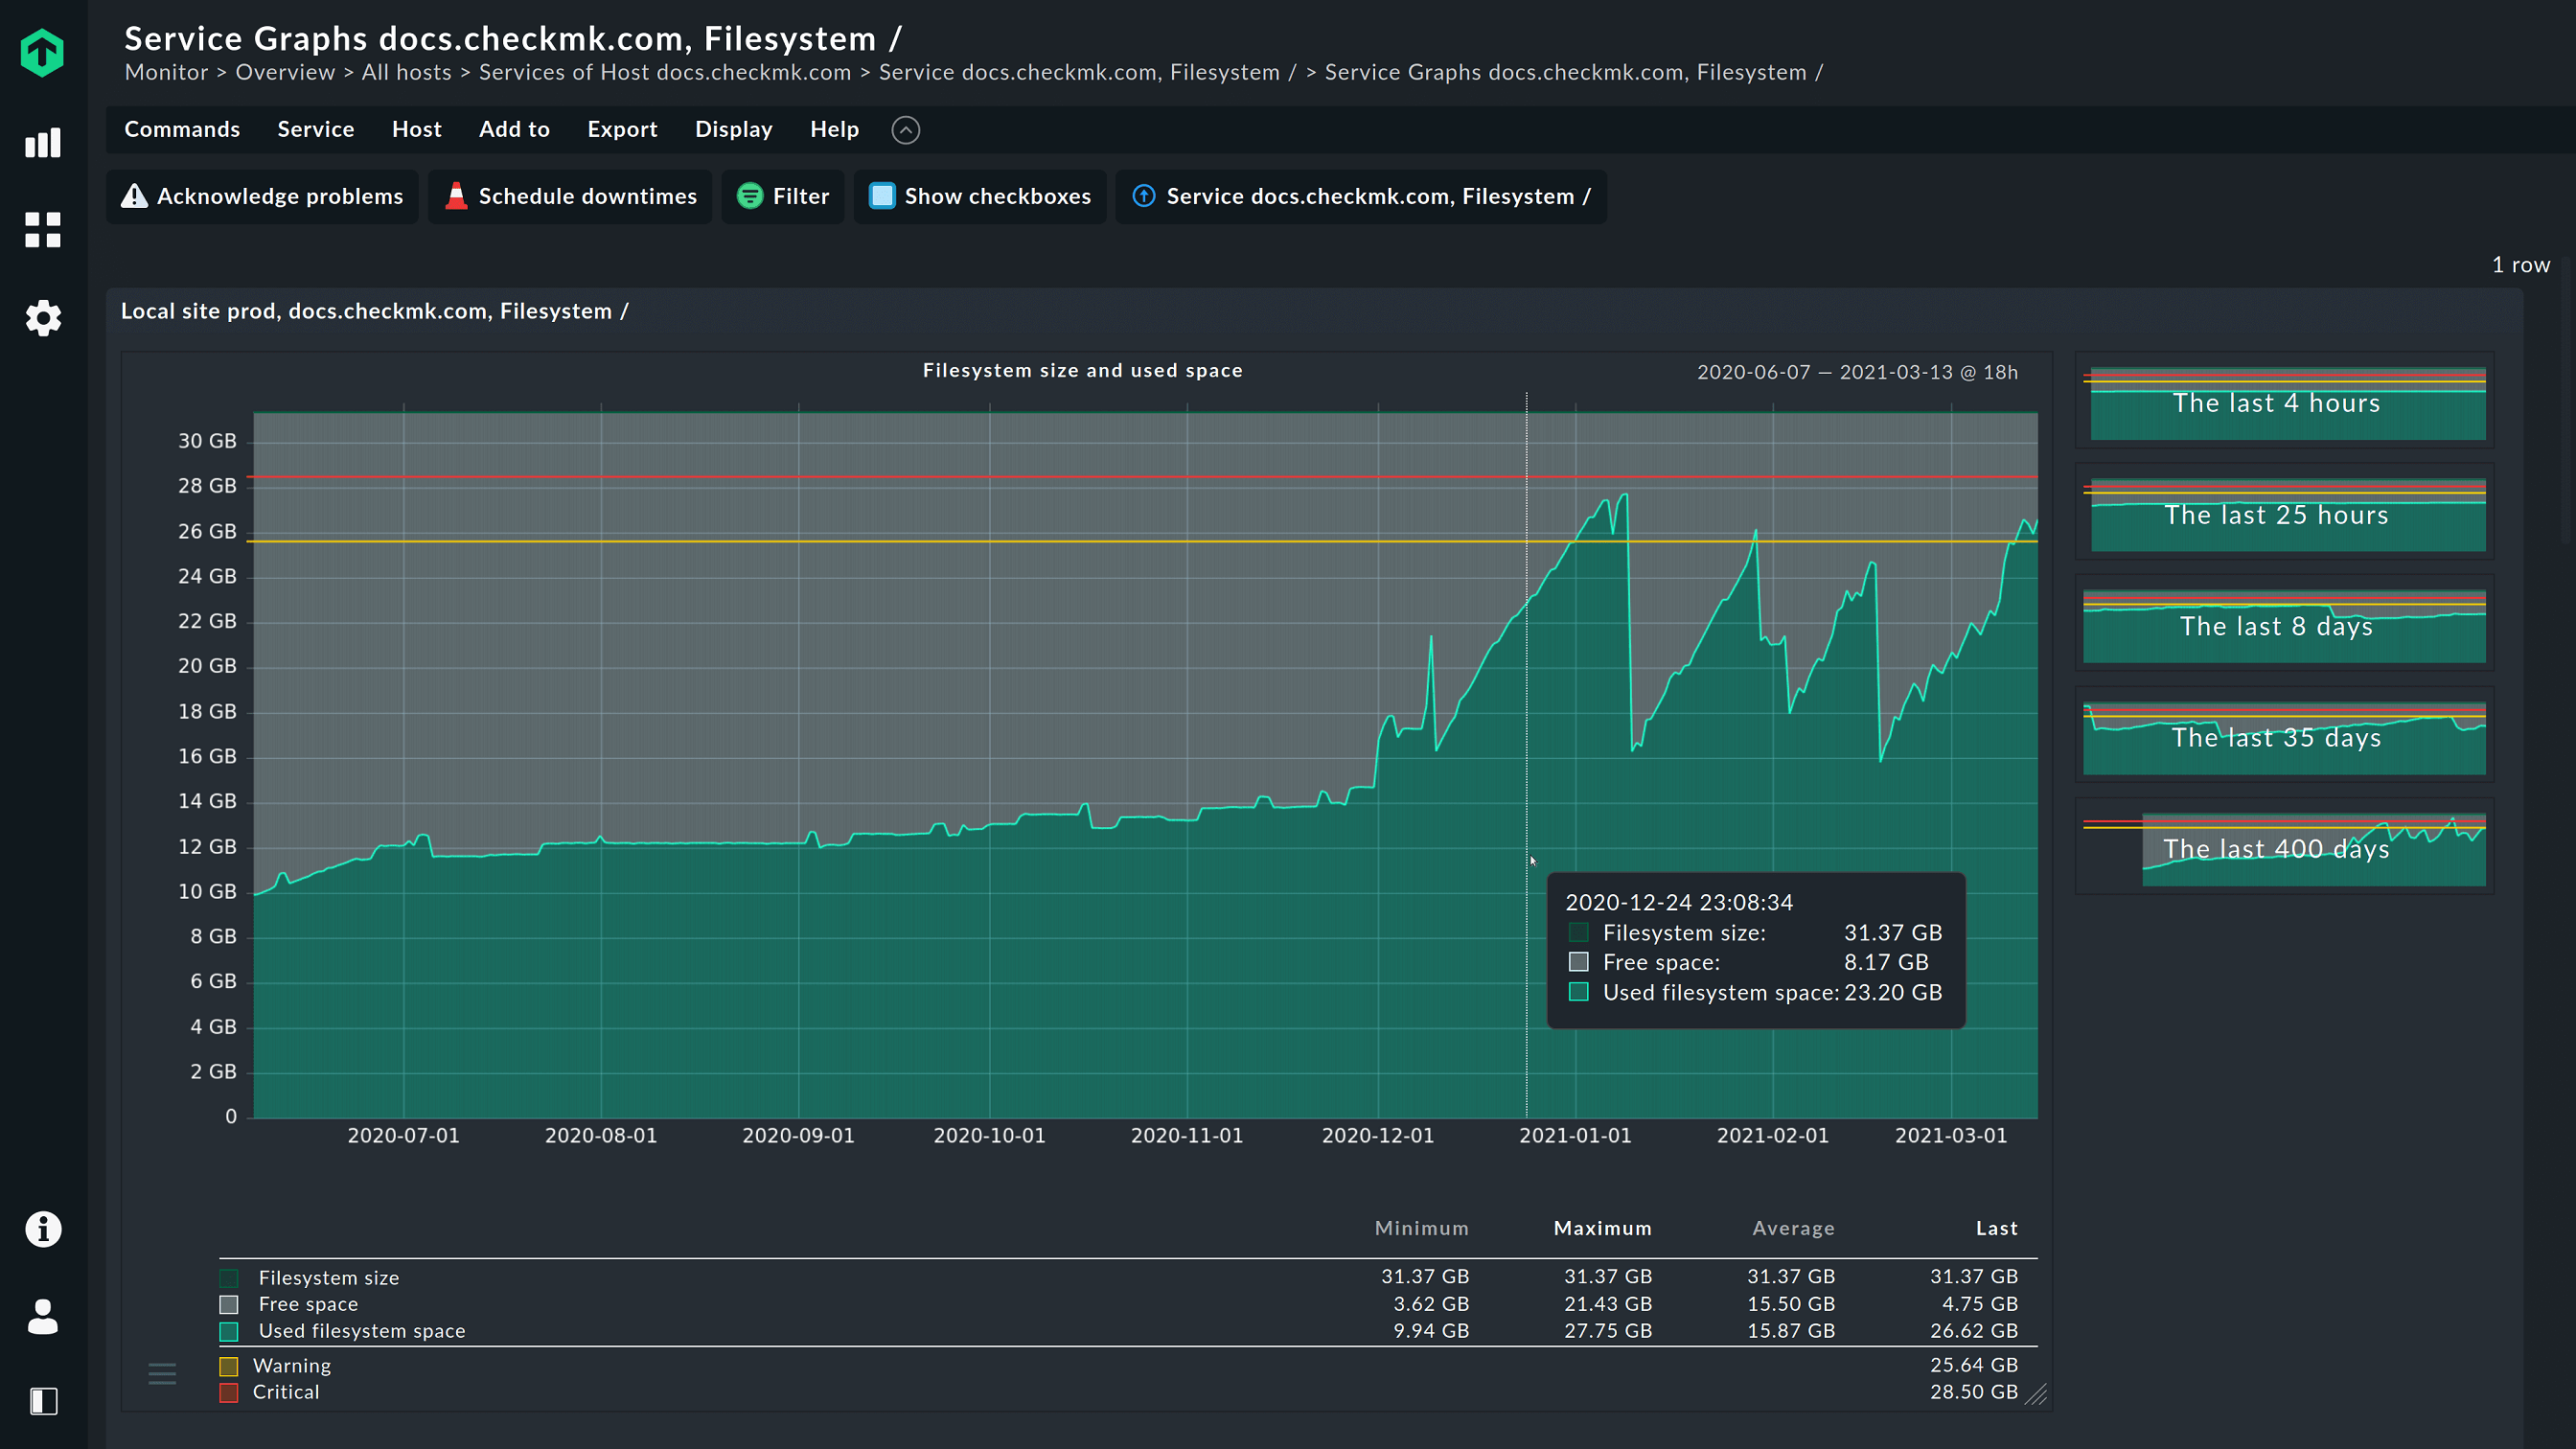Click the All hosts breadcrumb link
The width and height of the screenshot is (2576, 1449).
click(x=406, y=72)
